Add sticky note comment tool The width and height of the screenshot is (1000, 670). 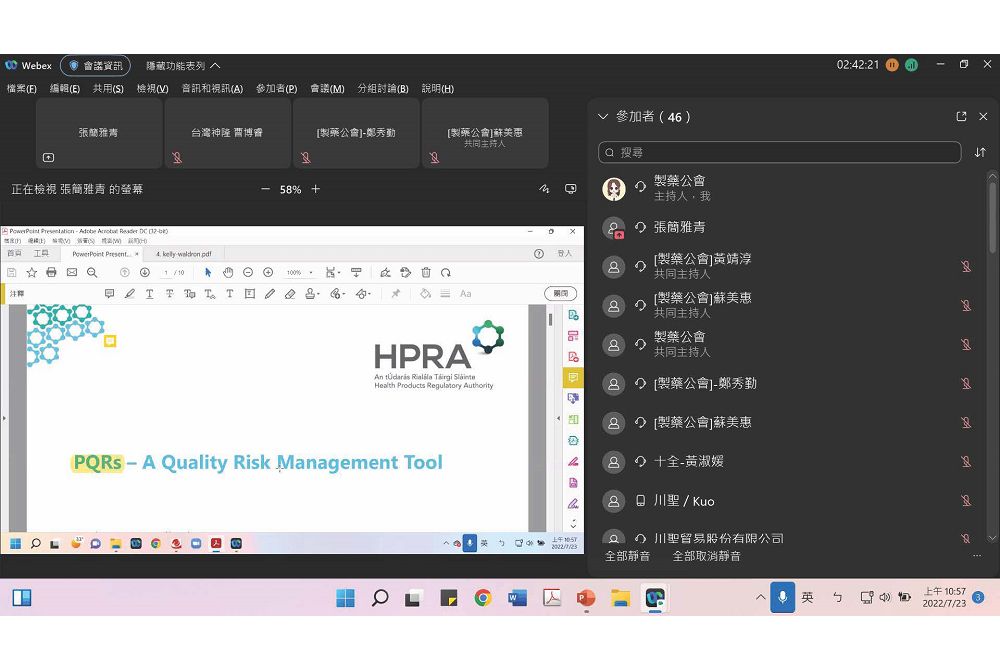pos(109,294)
